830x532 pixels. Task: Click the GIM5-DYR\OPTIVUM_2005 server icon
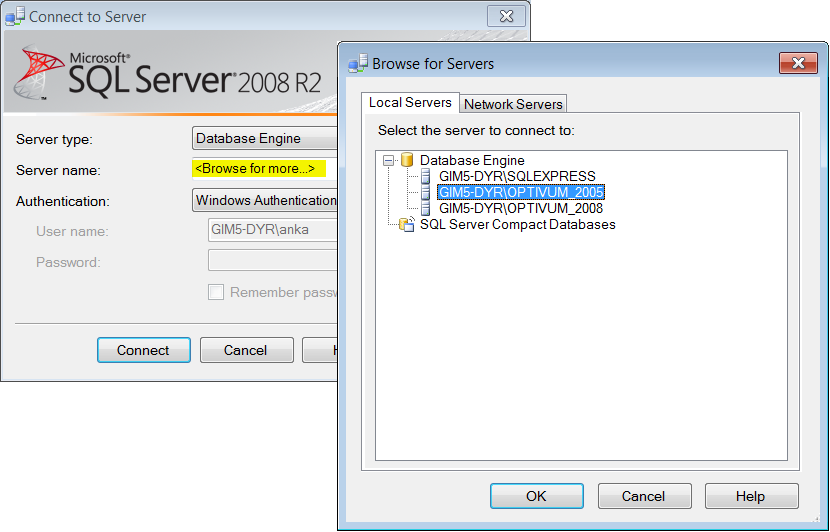tap(426, 192)
